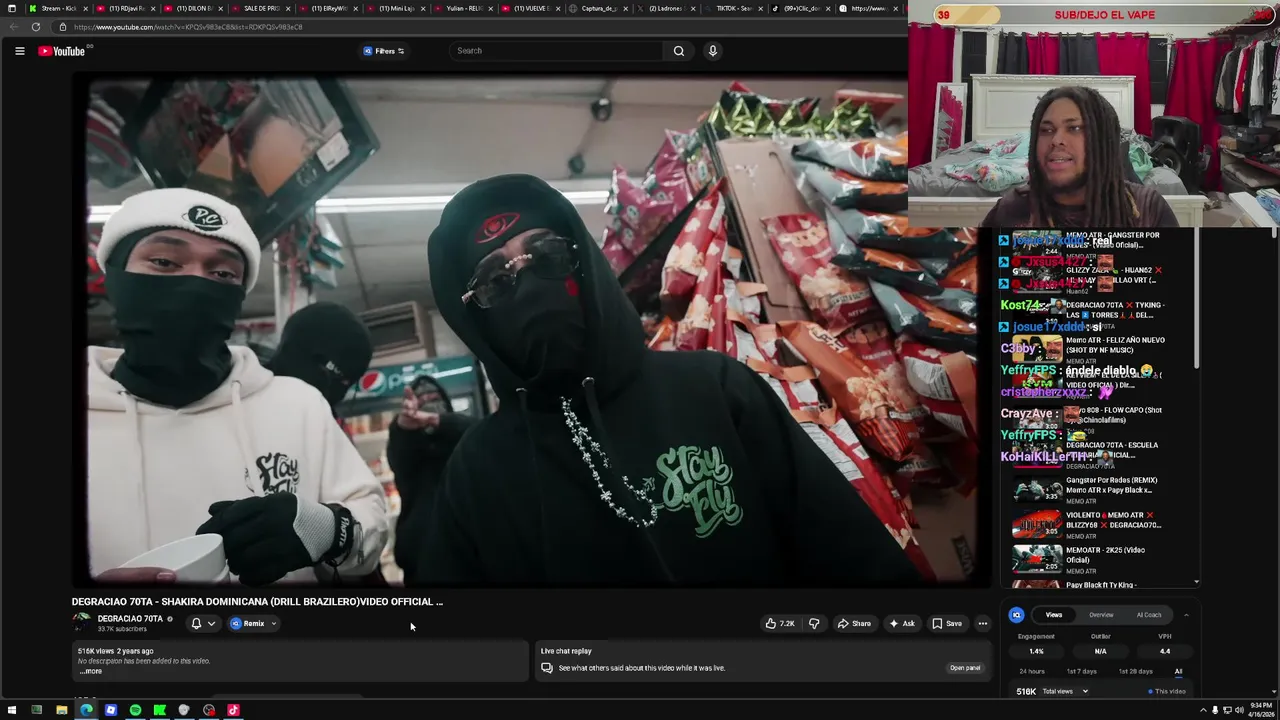Like the video with thumbs-up 7.2K
This screenshot has width=1280, height=720.
(780, 624)
